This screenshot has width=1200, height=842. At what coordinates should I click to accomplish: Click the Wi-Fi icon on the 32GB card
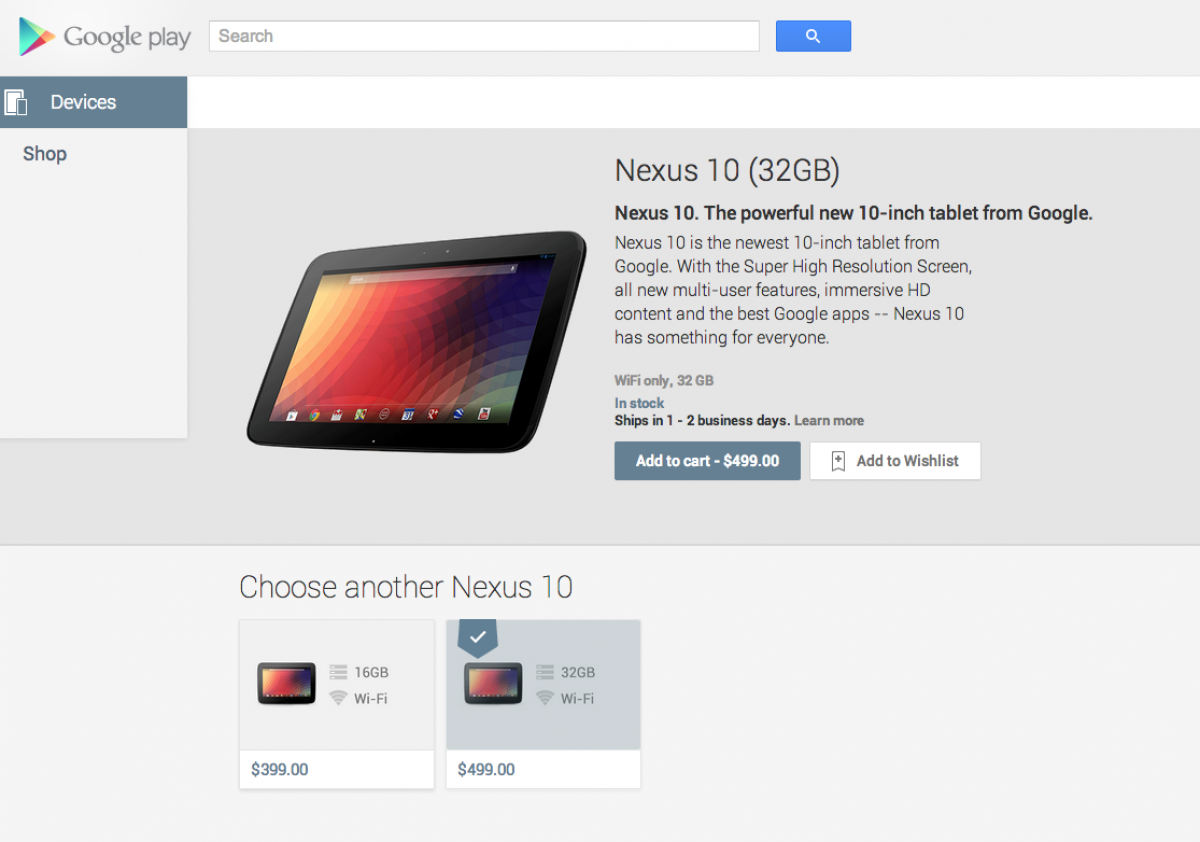pyautogui.click(x=545, y=698)
